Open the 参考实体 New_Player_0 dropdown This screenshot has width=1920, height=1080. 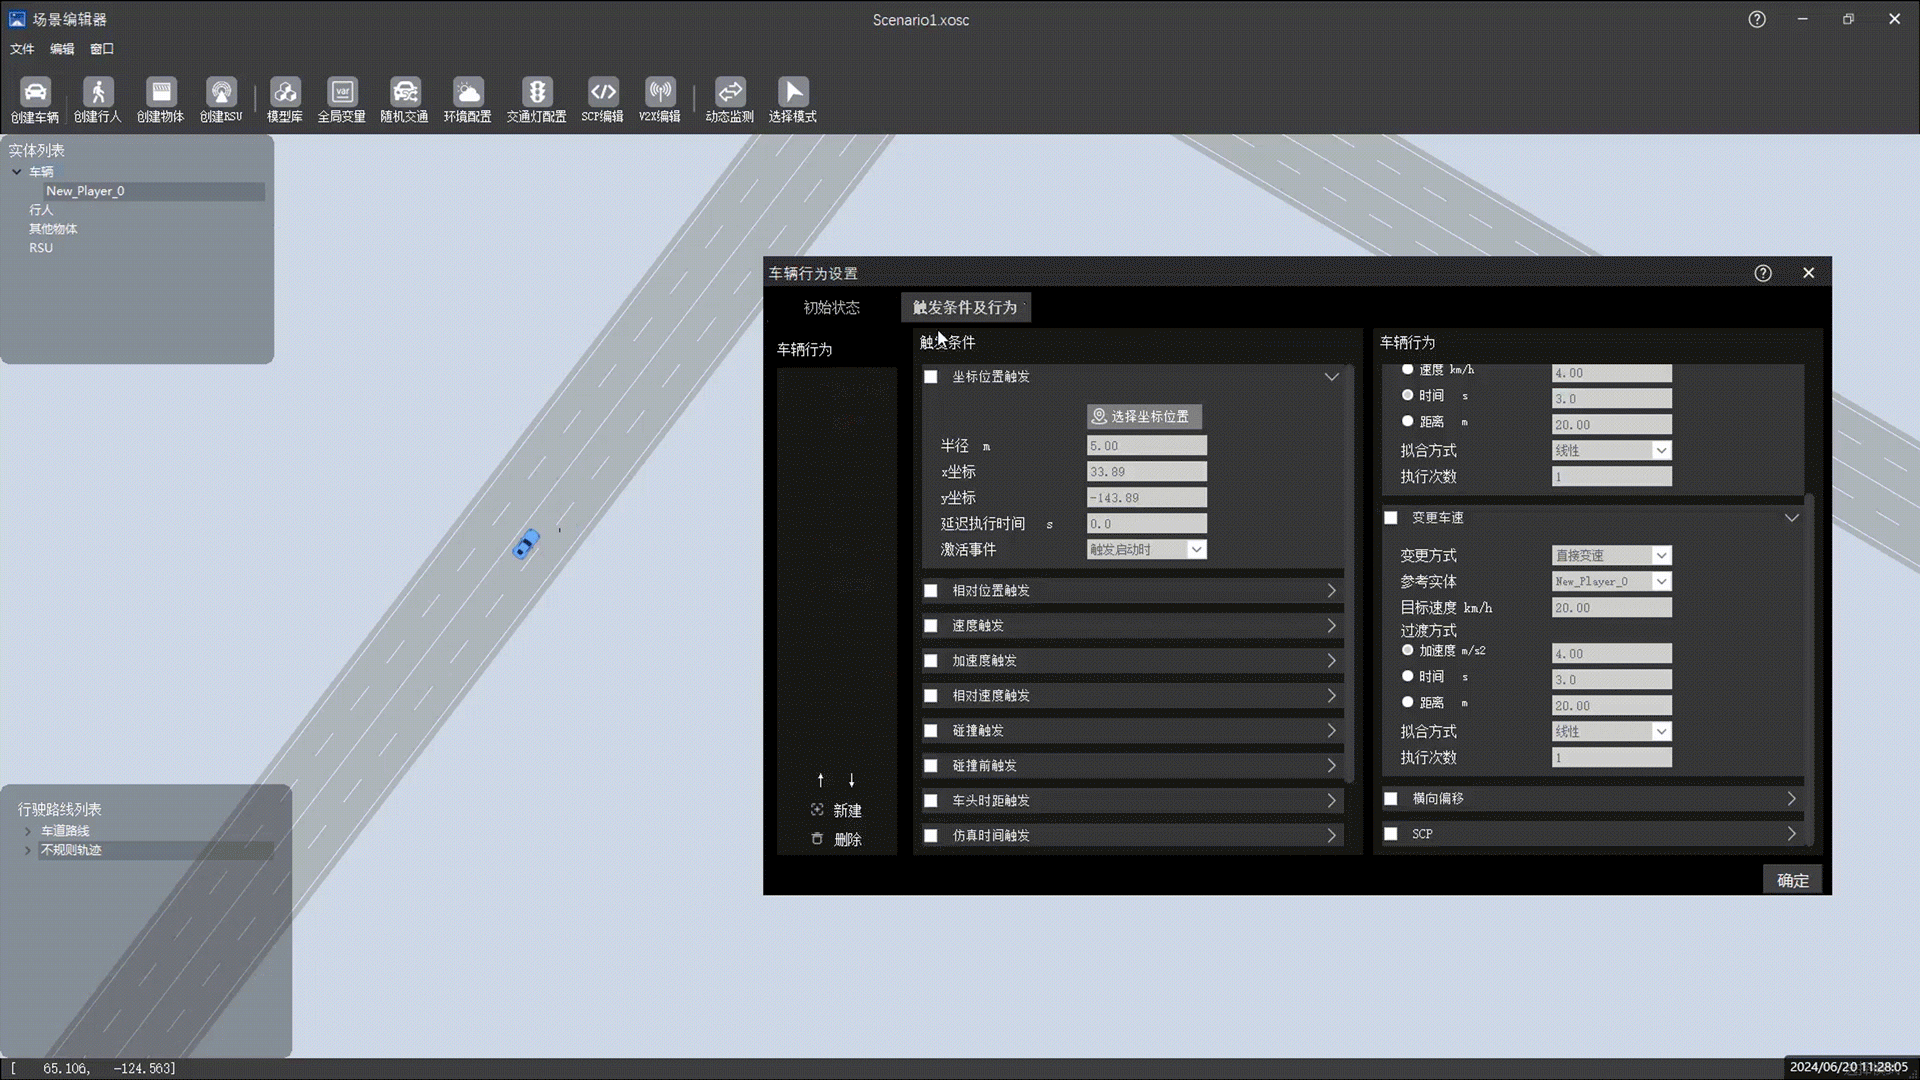coord(1611,582)
